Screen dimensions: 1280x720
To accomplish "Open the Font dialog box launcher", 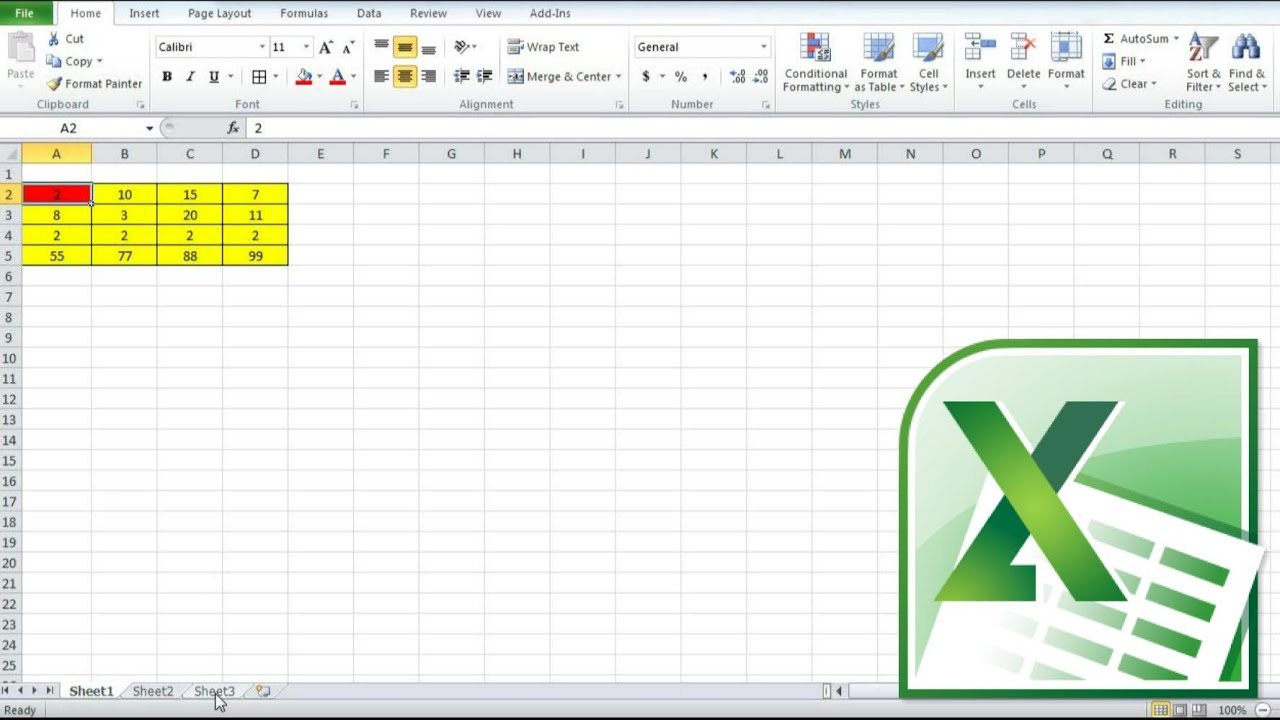I will (x=354, y=105).
